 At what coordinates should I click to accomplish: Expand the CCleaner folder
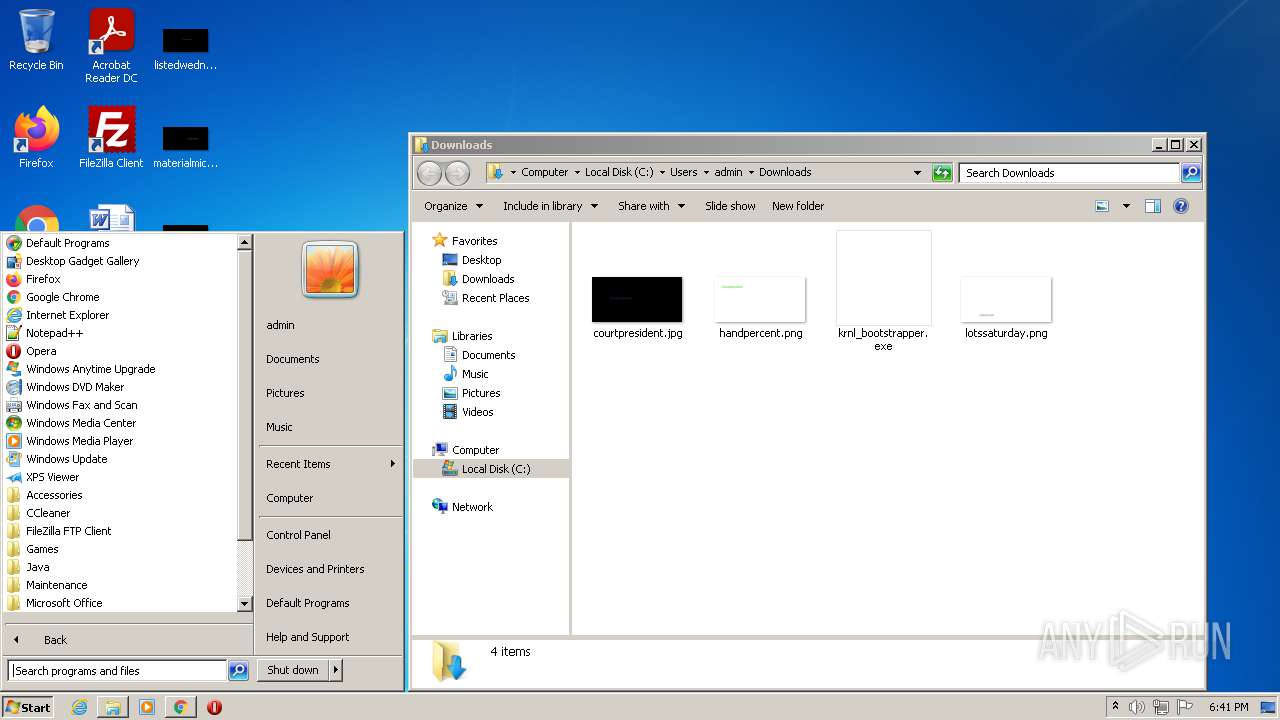coord(48,513)
